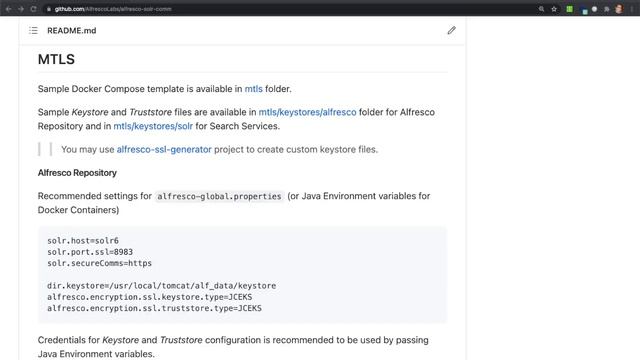Click the ssl.keystore.type=JCEKS code line
The width and height of the screenshot is (640, 360).
[x=149, y=297]
